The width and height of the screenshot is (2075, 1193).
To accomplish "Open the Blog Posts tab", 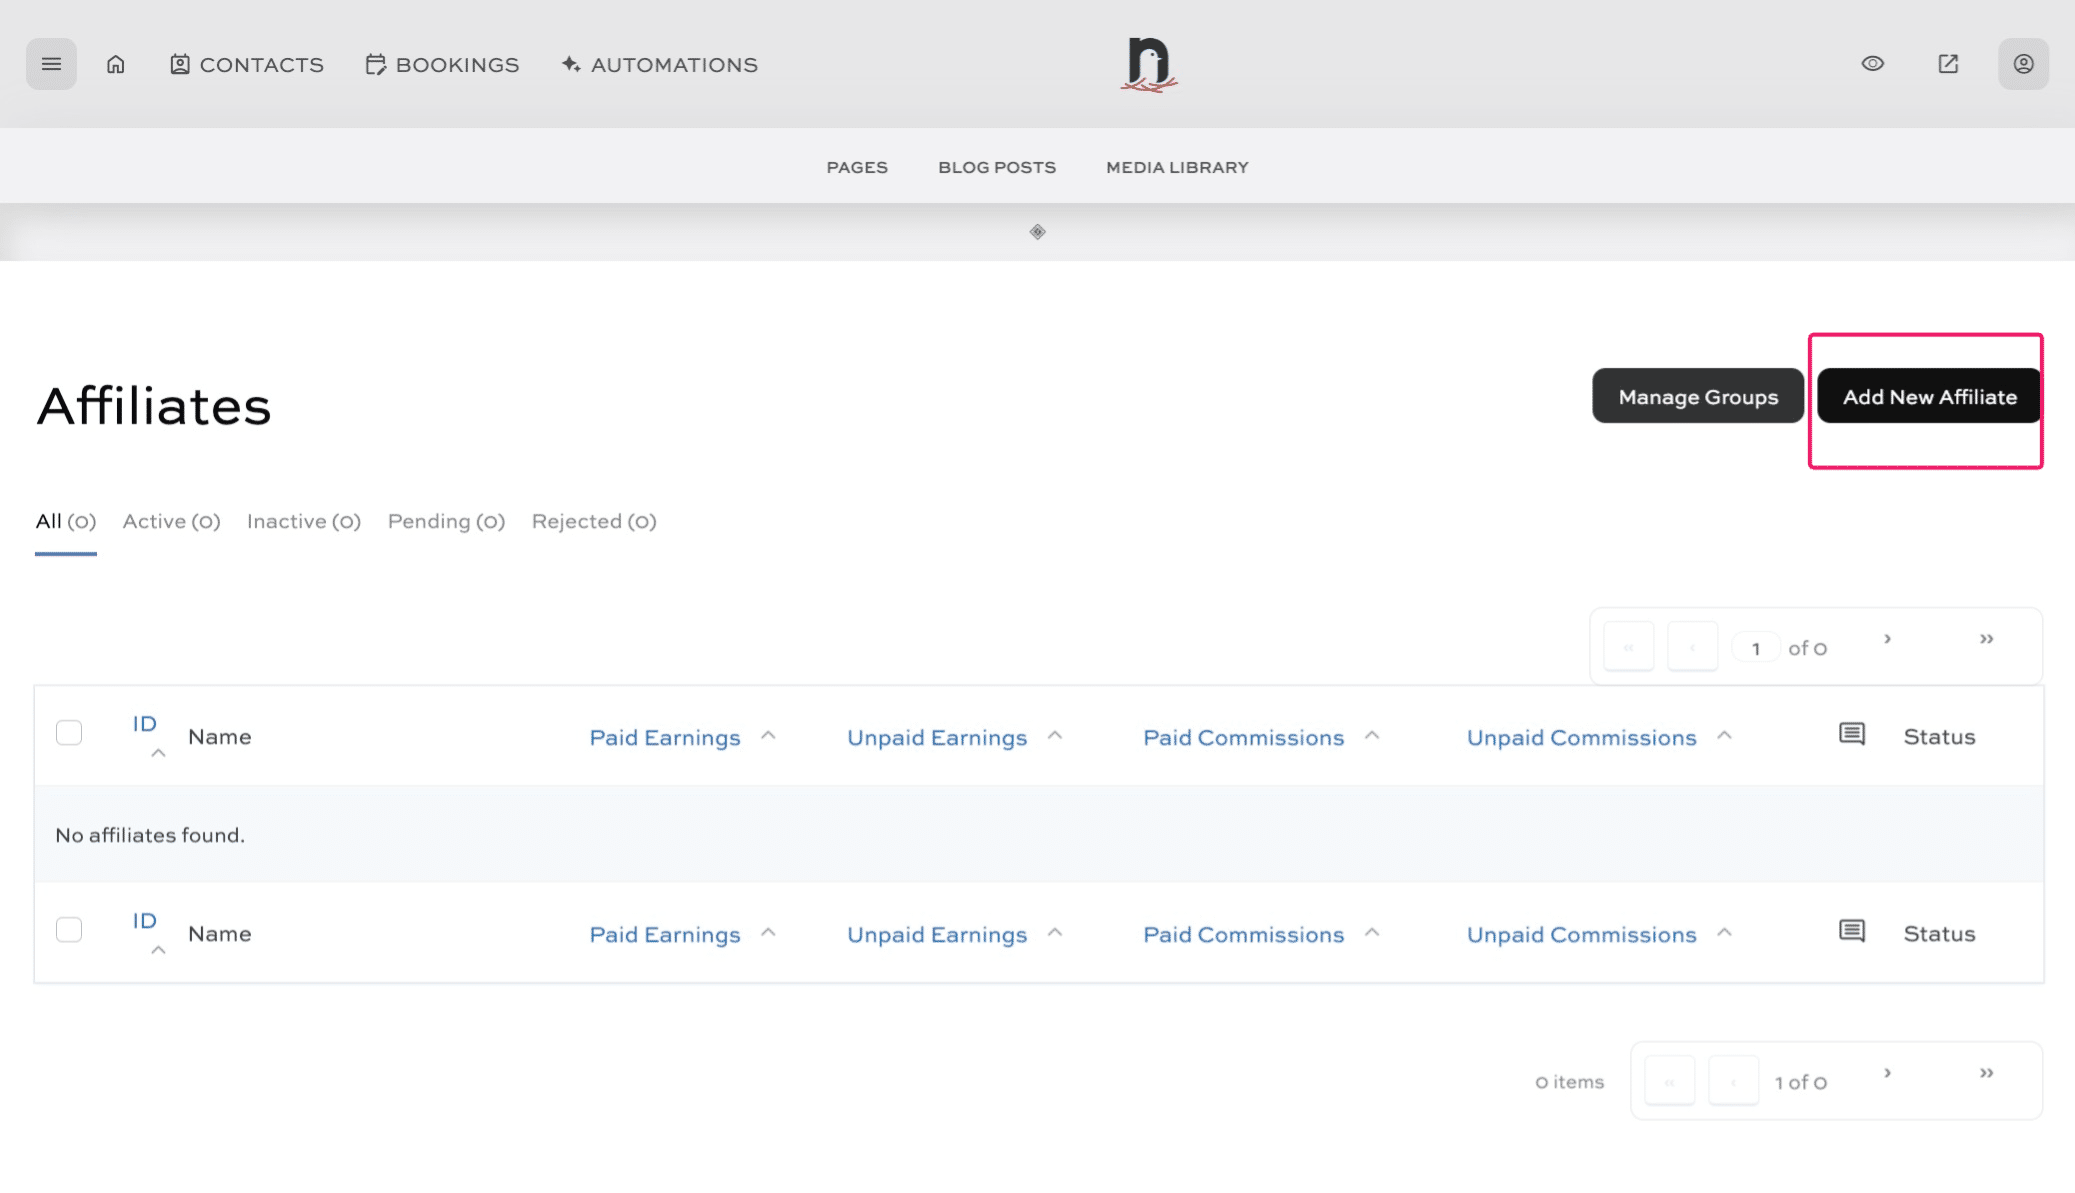I will pyautogui.click(x=996, y=167).
